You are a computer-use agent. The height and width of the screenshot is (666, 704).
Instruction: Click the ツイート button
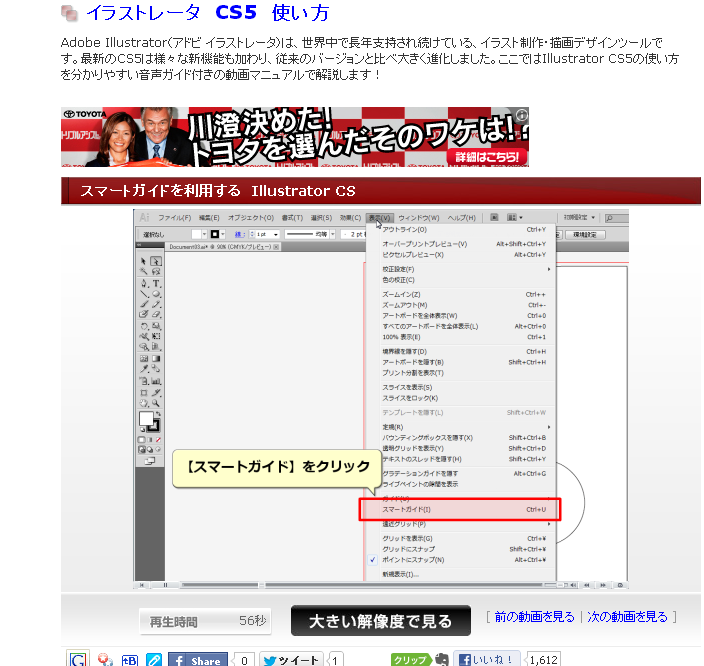pos(292,660)
